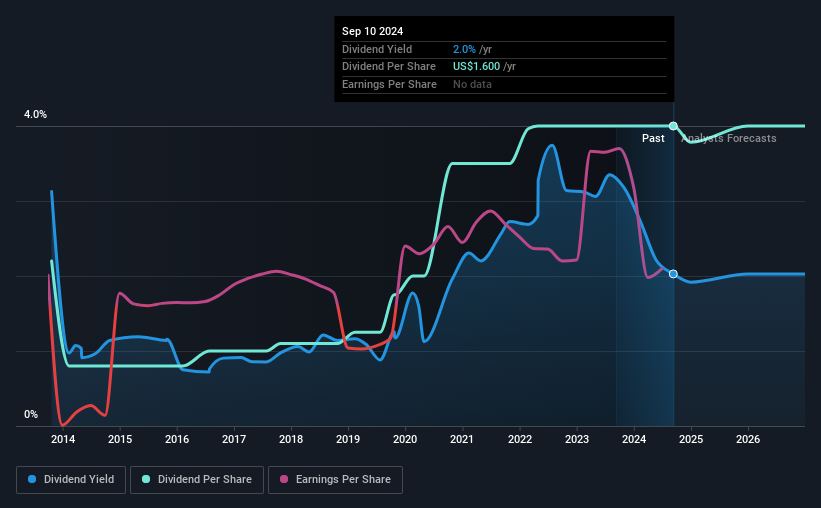Click the 2022 x-axis label
The width and height of the screenshot is (821, 508).
[x=520, y=439]
